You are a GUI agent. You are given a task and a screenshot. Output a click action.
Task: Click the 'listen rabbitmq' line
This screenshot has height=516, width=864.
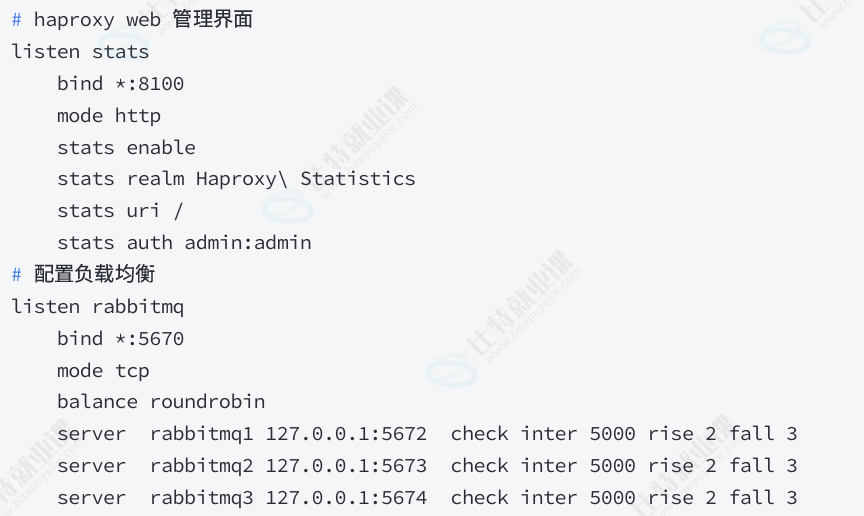click(x=98, y=307)
